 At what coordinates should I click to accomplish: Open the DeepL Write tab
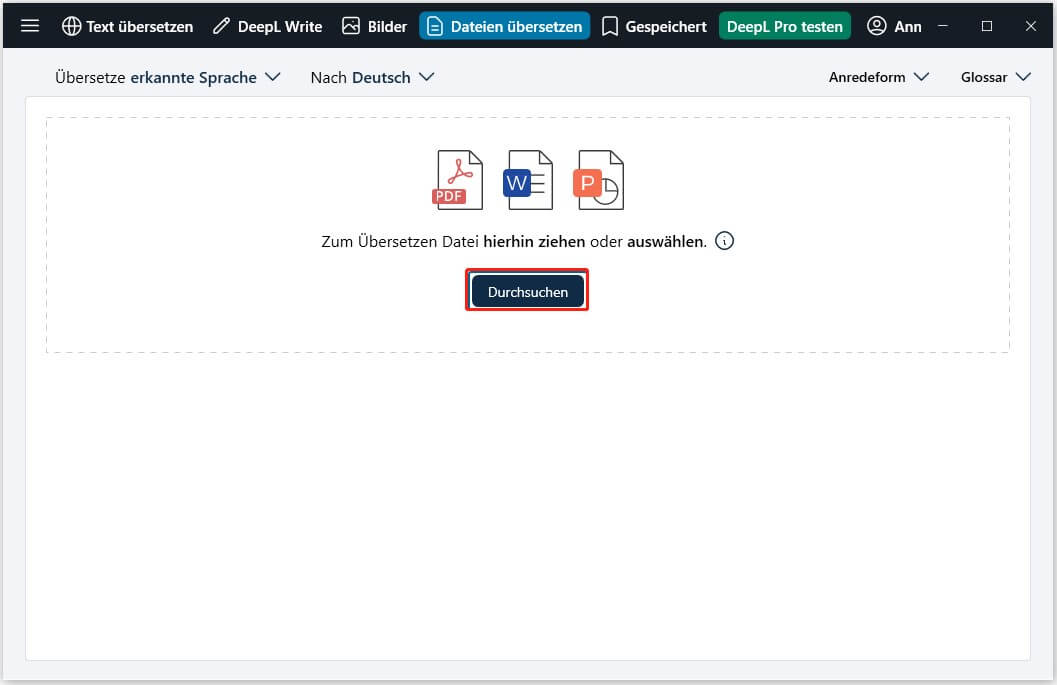click(268, 26)
